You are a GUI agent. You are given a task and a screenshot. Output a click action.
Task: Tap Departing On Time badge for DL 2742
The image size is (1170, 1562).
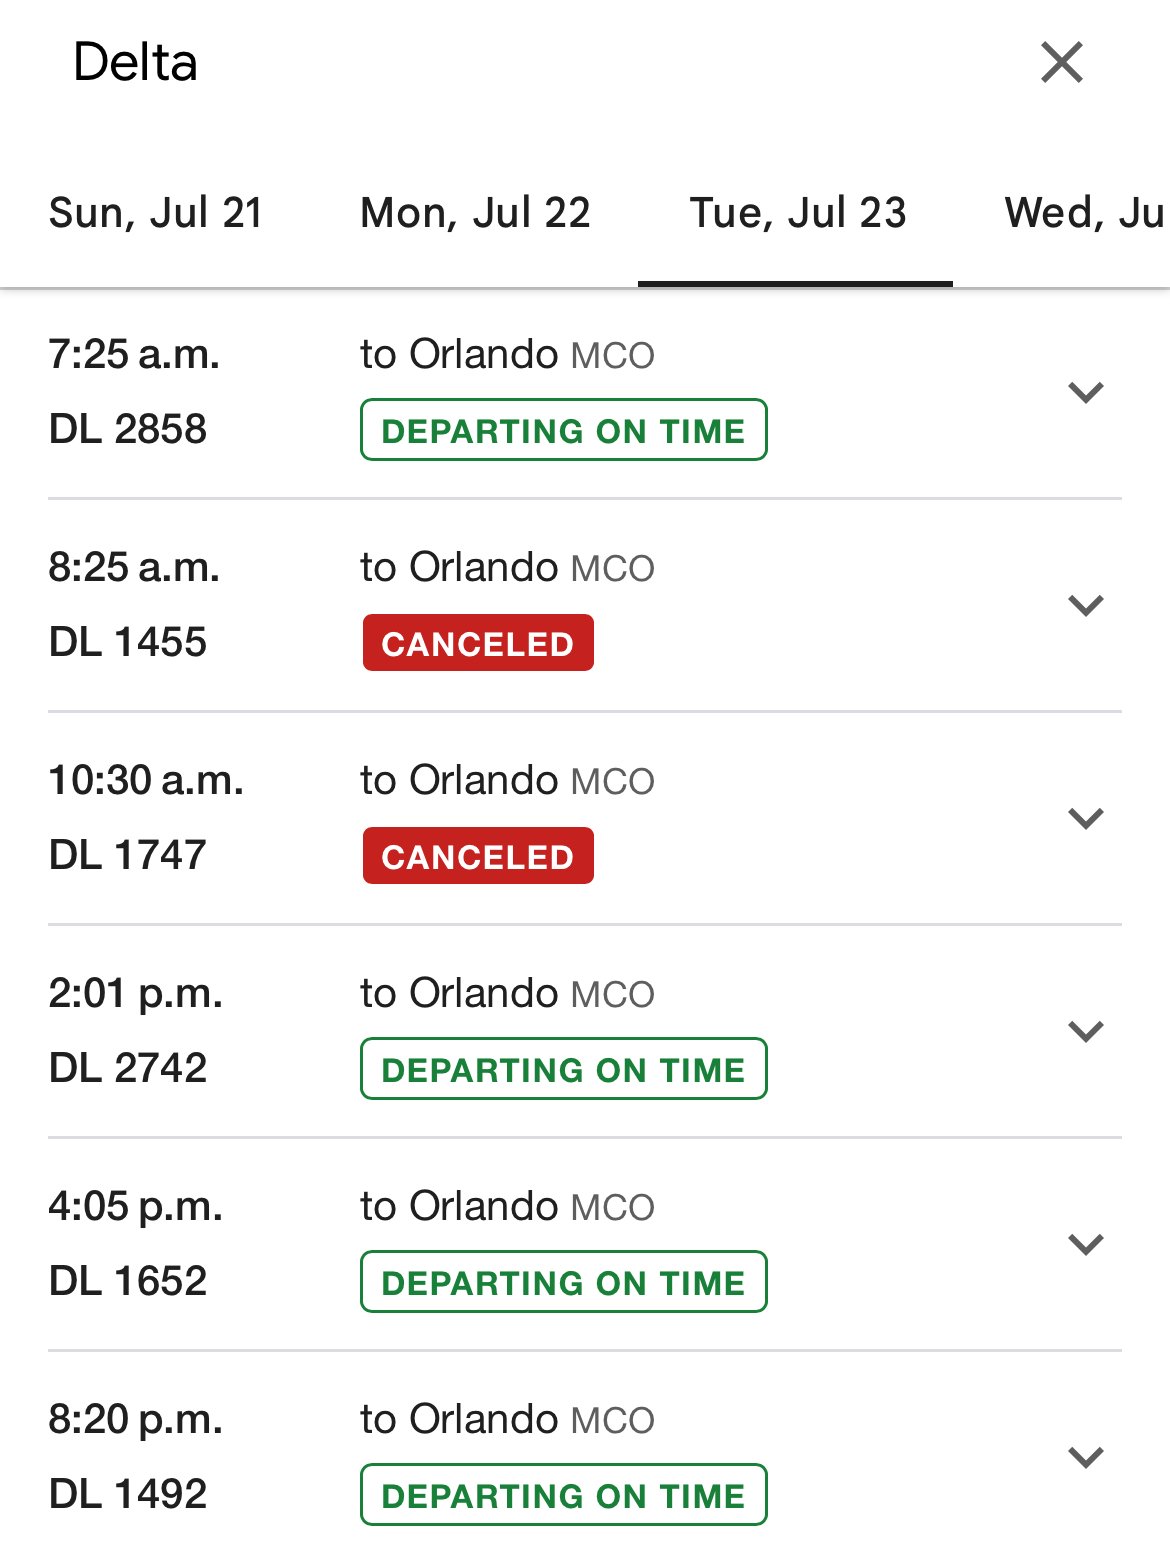(563, 1069)
